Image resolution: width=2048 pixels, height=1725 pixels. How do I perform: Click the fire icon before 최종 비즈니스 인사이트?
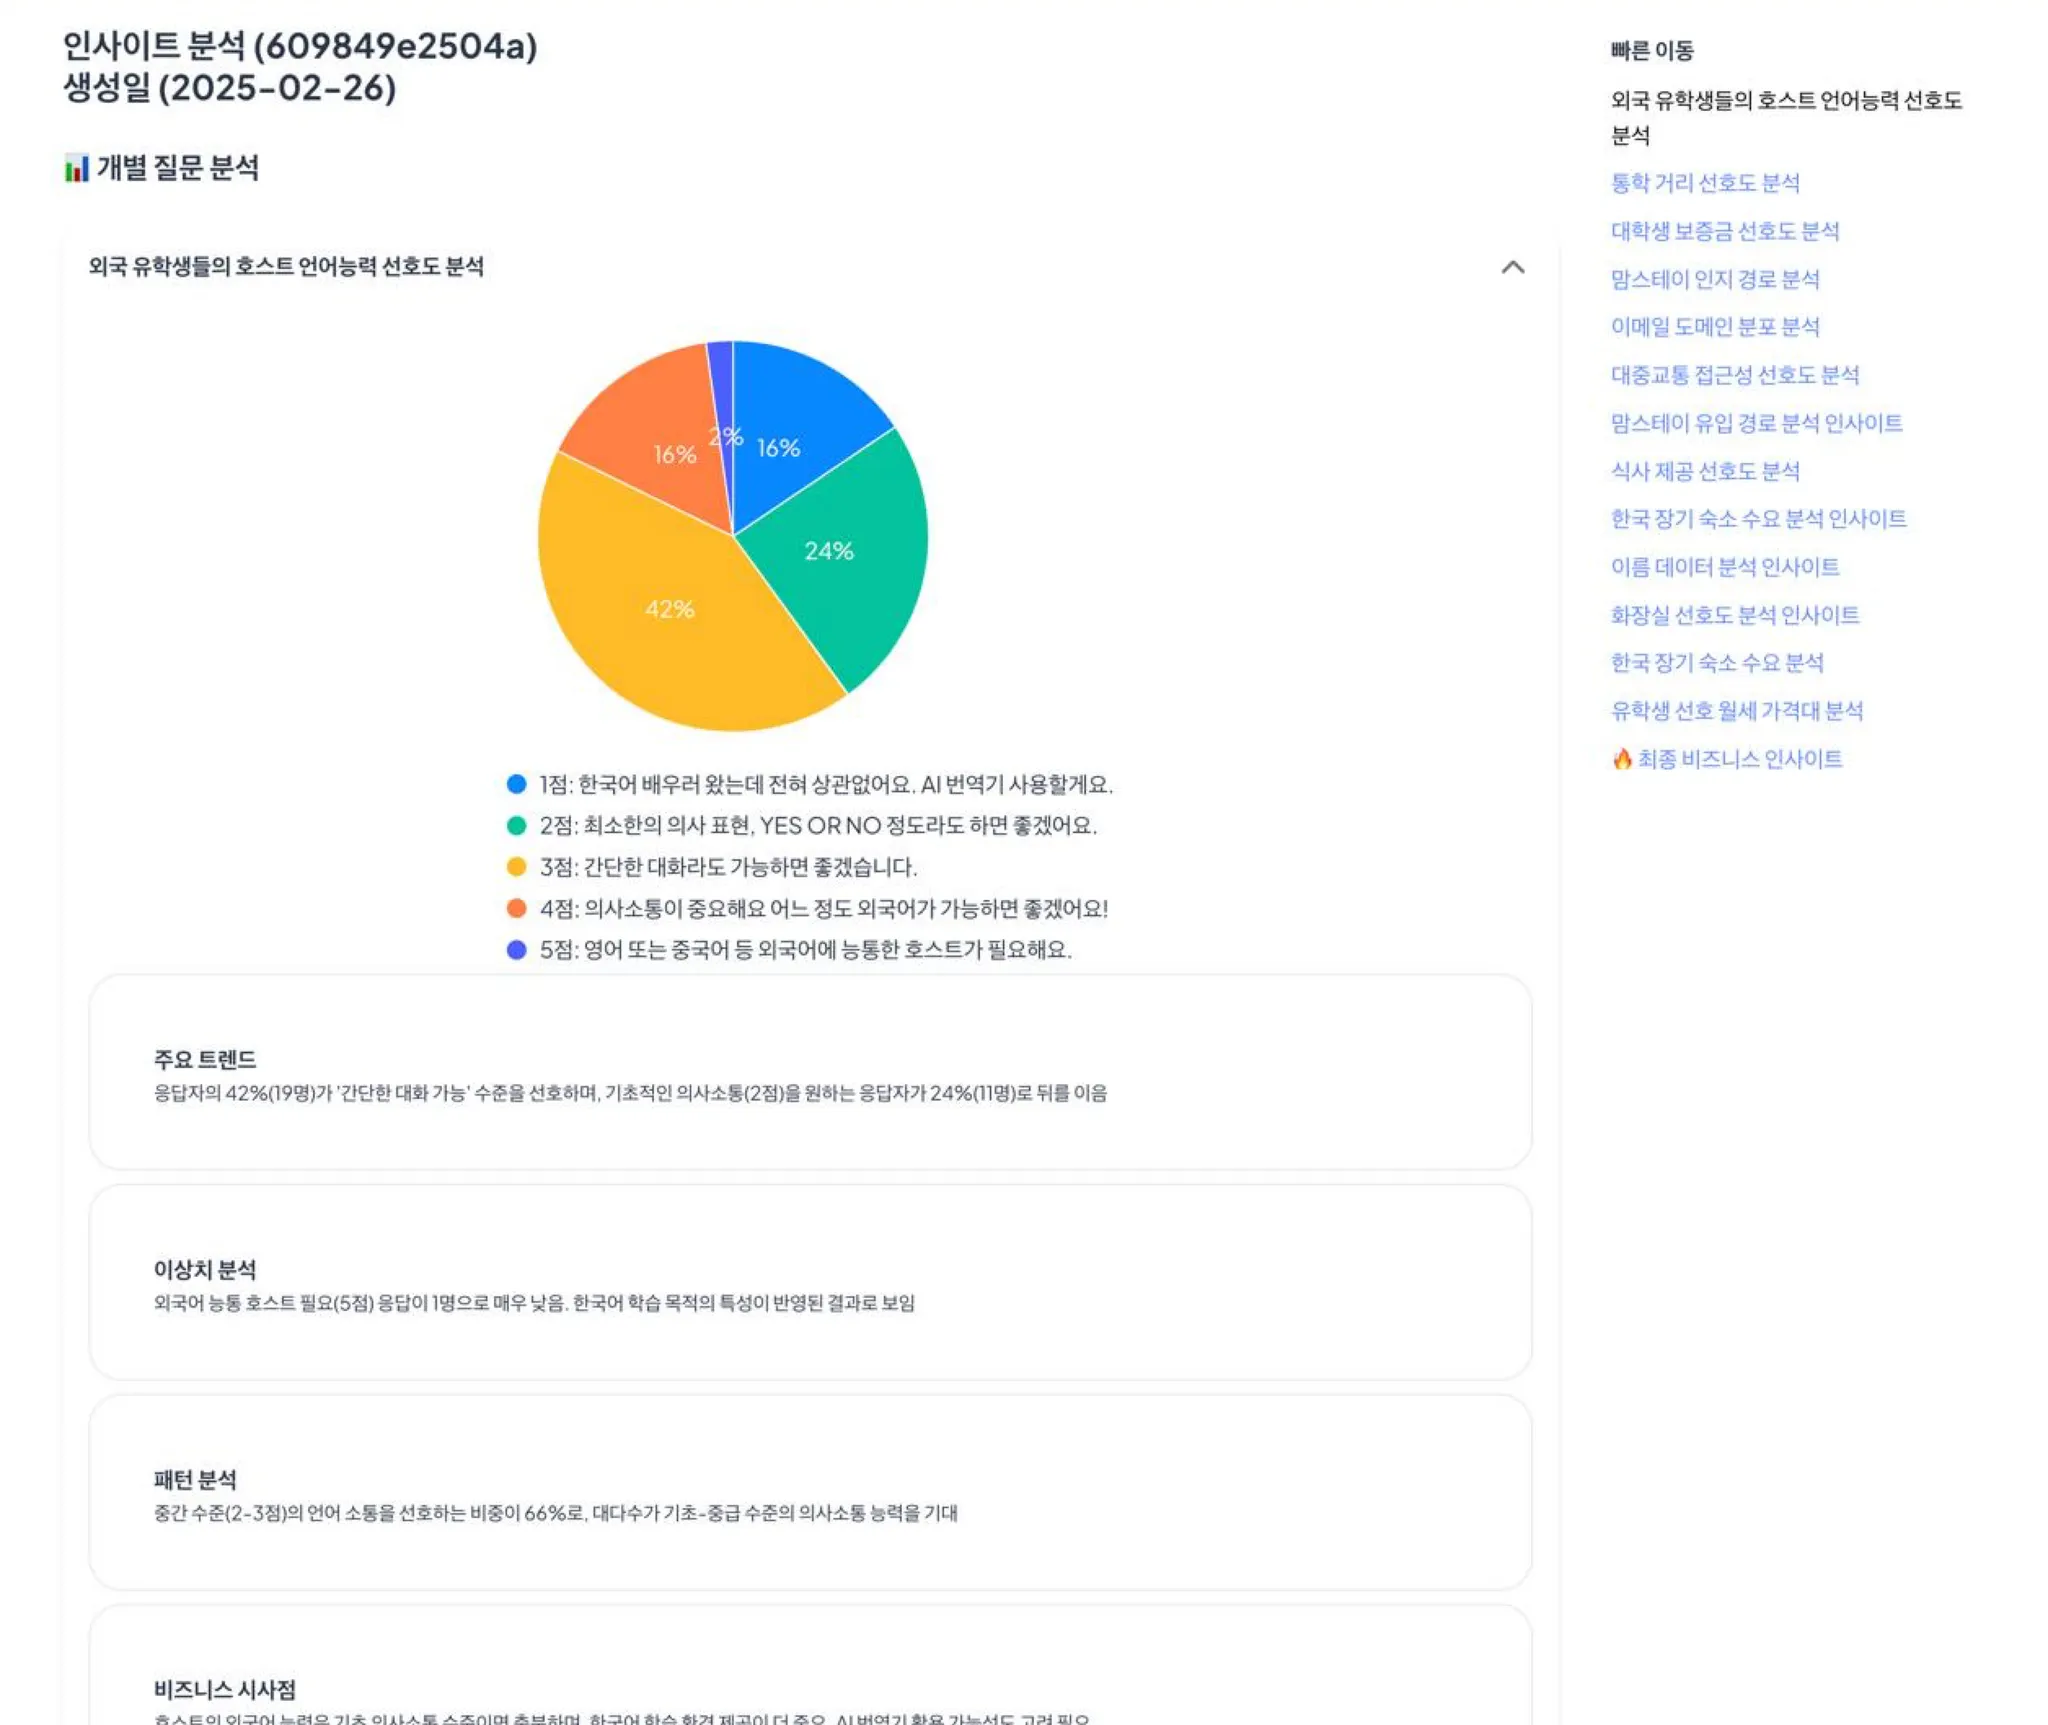pyautogui.click(x=1621, y=759)
